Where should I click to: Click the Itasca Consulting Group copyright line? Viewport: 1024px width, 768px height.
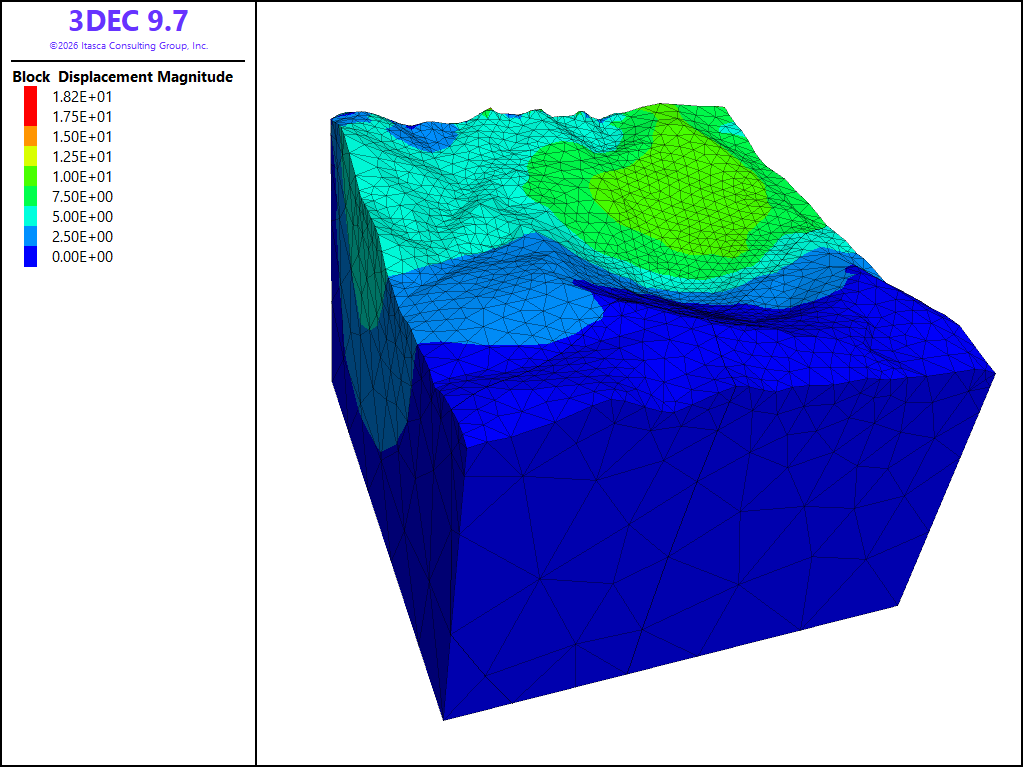129,46
